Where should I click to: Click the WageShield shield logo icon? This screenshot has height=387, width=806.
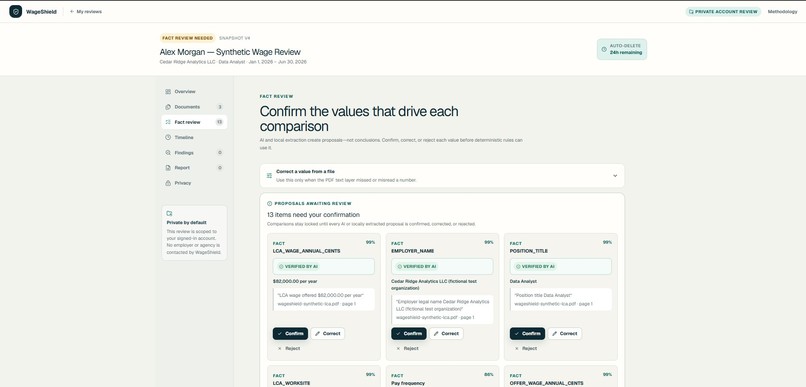pos(15,11)
